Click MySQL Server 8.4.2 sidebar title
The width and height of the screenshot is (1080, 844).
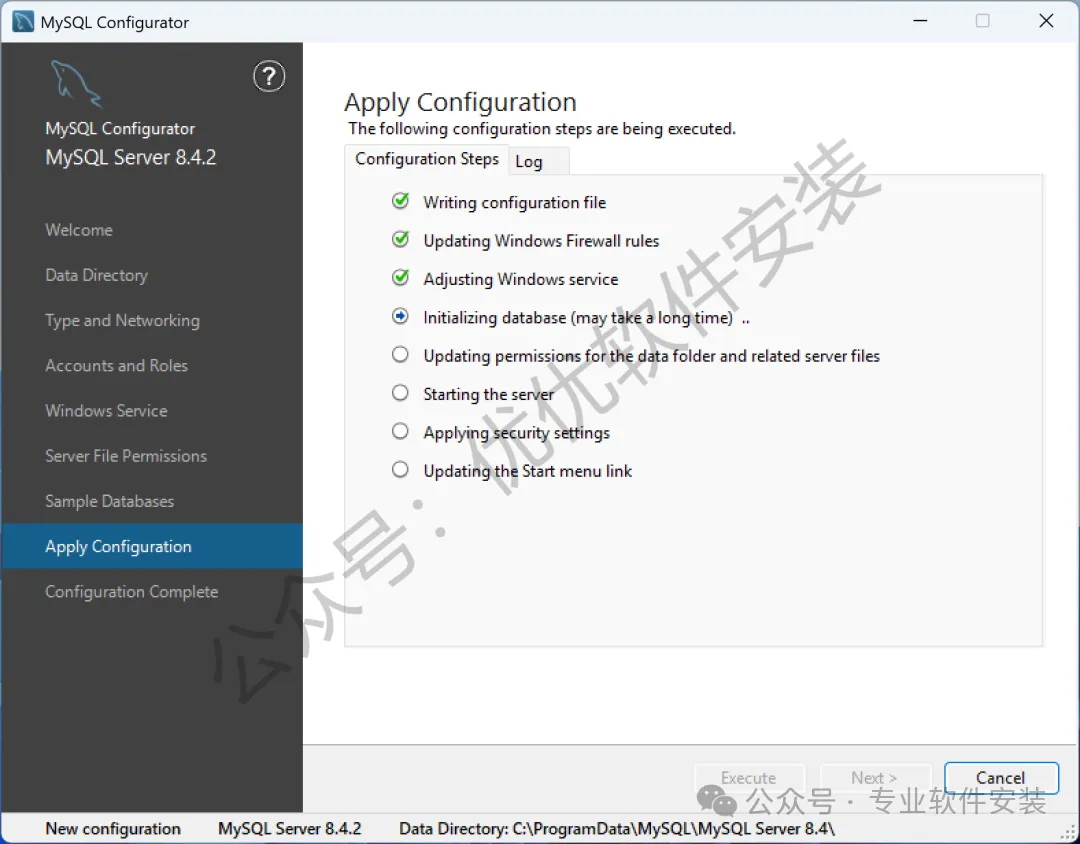pos(131,158)
